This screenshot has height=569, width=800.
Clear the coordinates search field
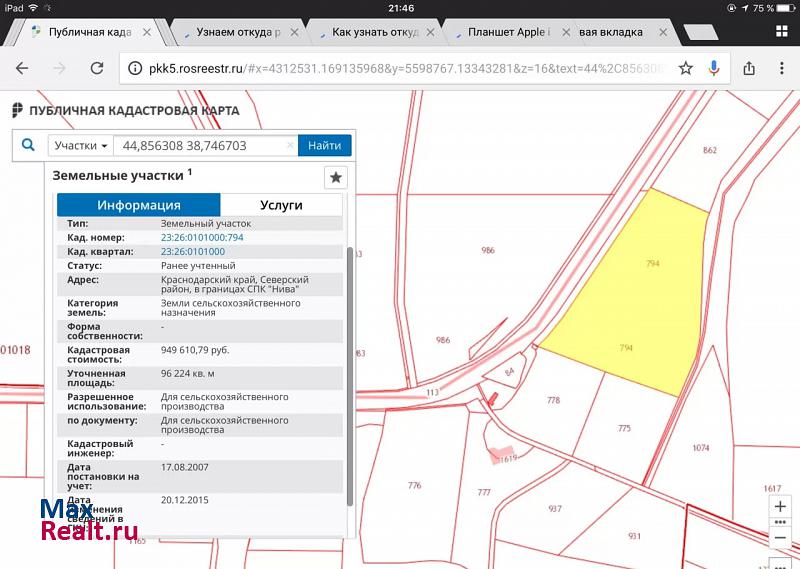pos(290,146)
